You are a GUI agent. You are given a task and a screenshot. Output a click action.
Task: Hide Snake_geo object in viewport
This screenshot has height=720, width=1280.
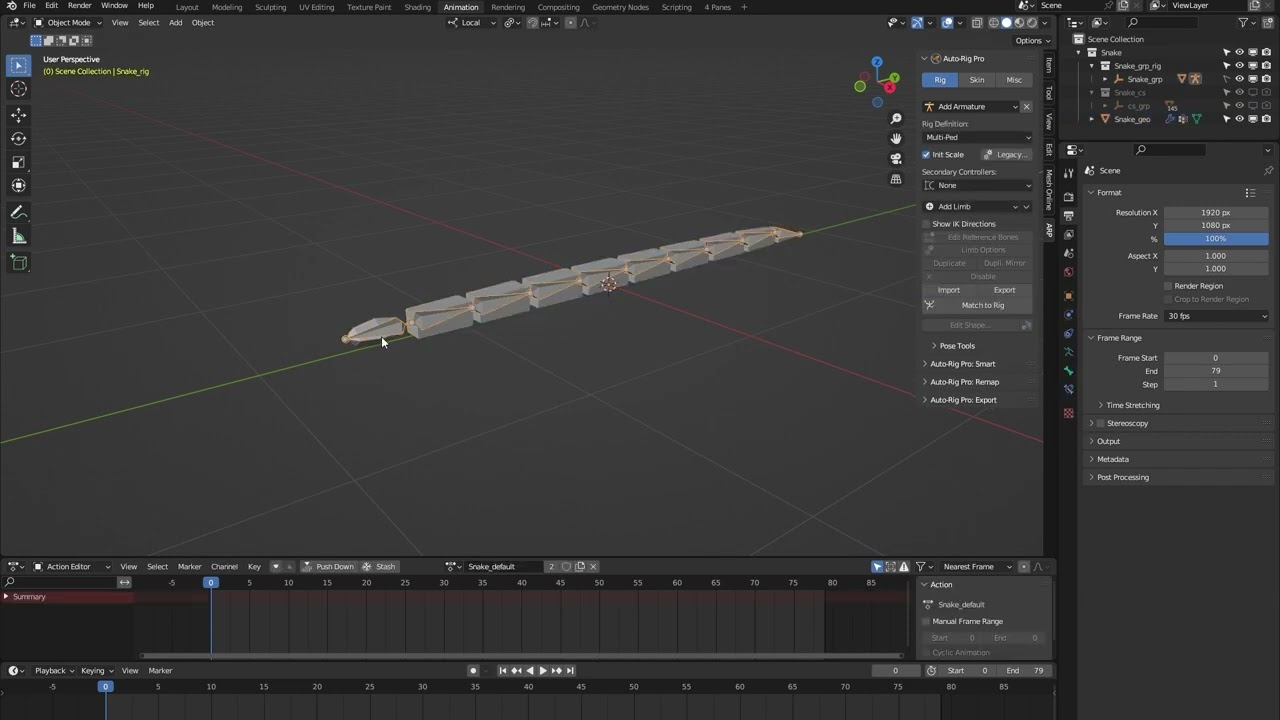coord(1239,119)
